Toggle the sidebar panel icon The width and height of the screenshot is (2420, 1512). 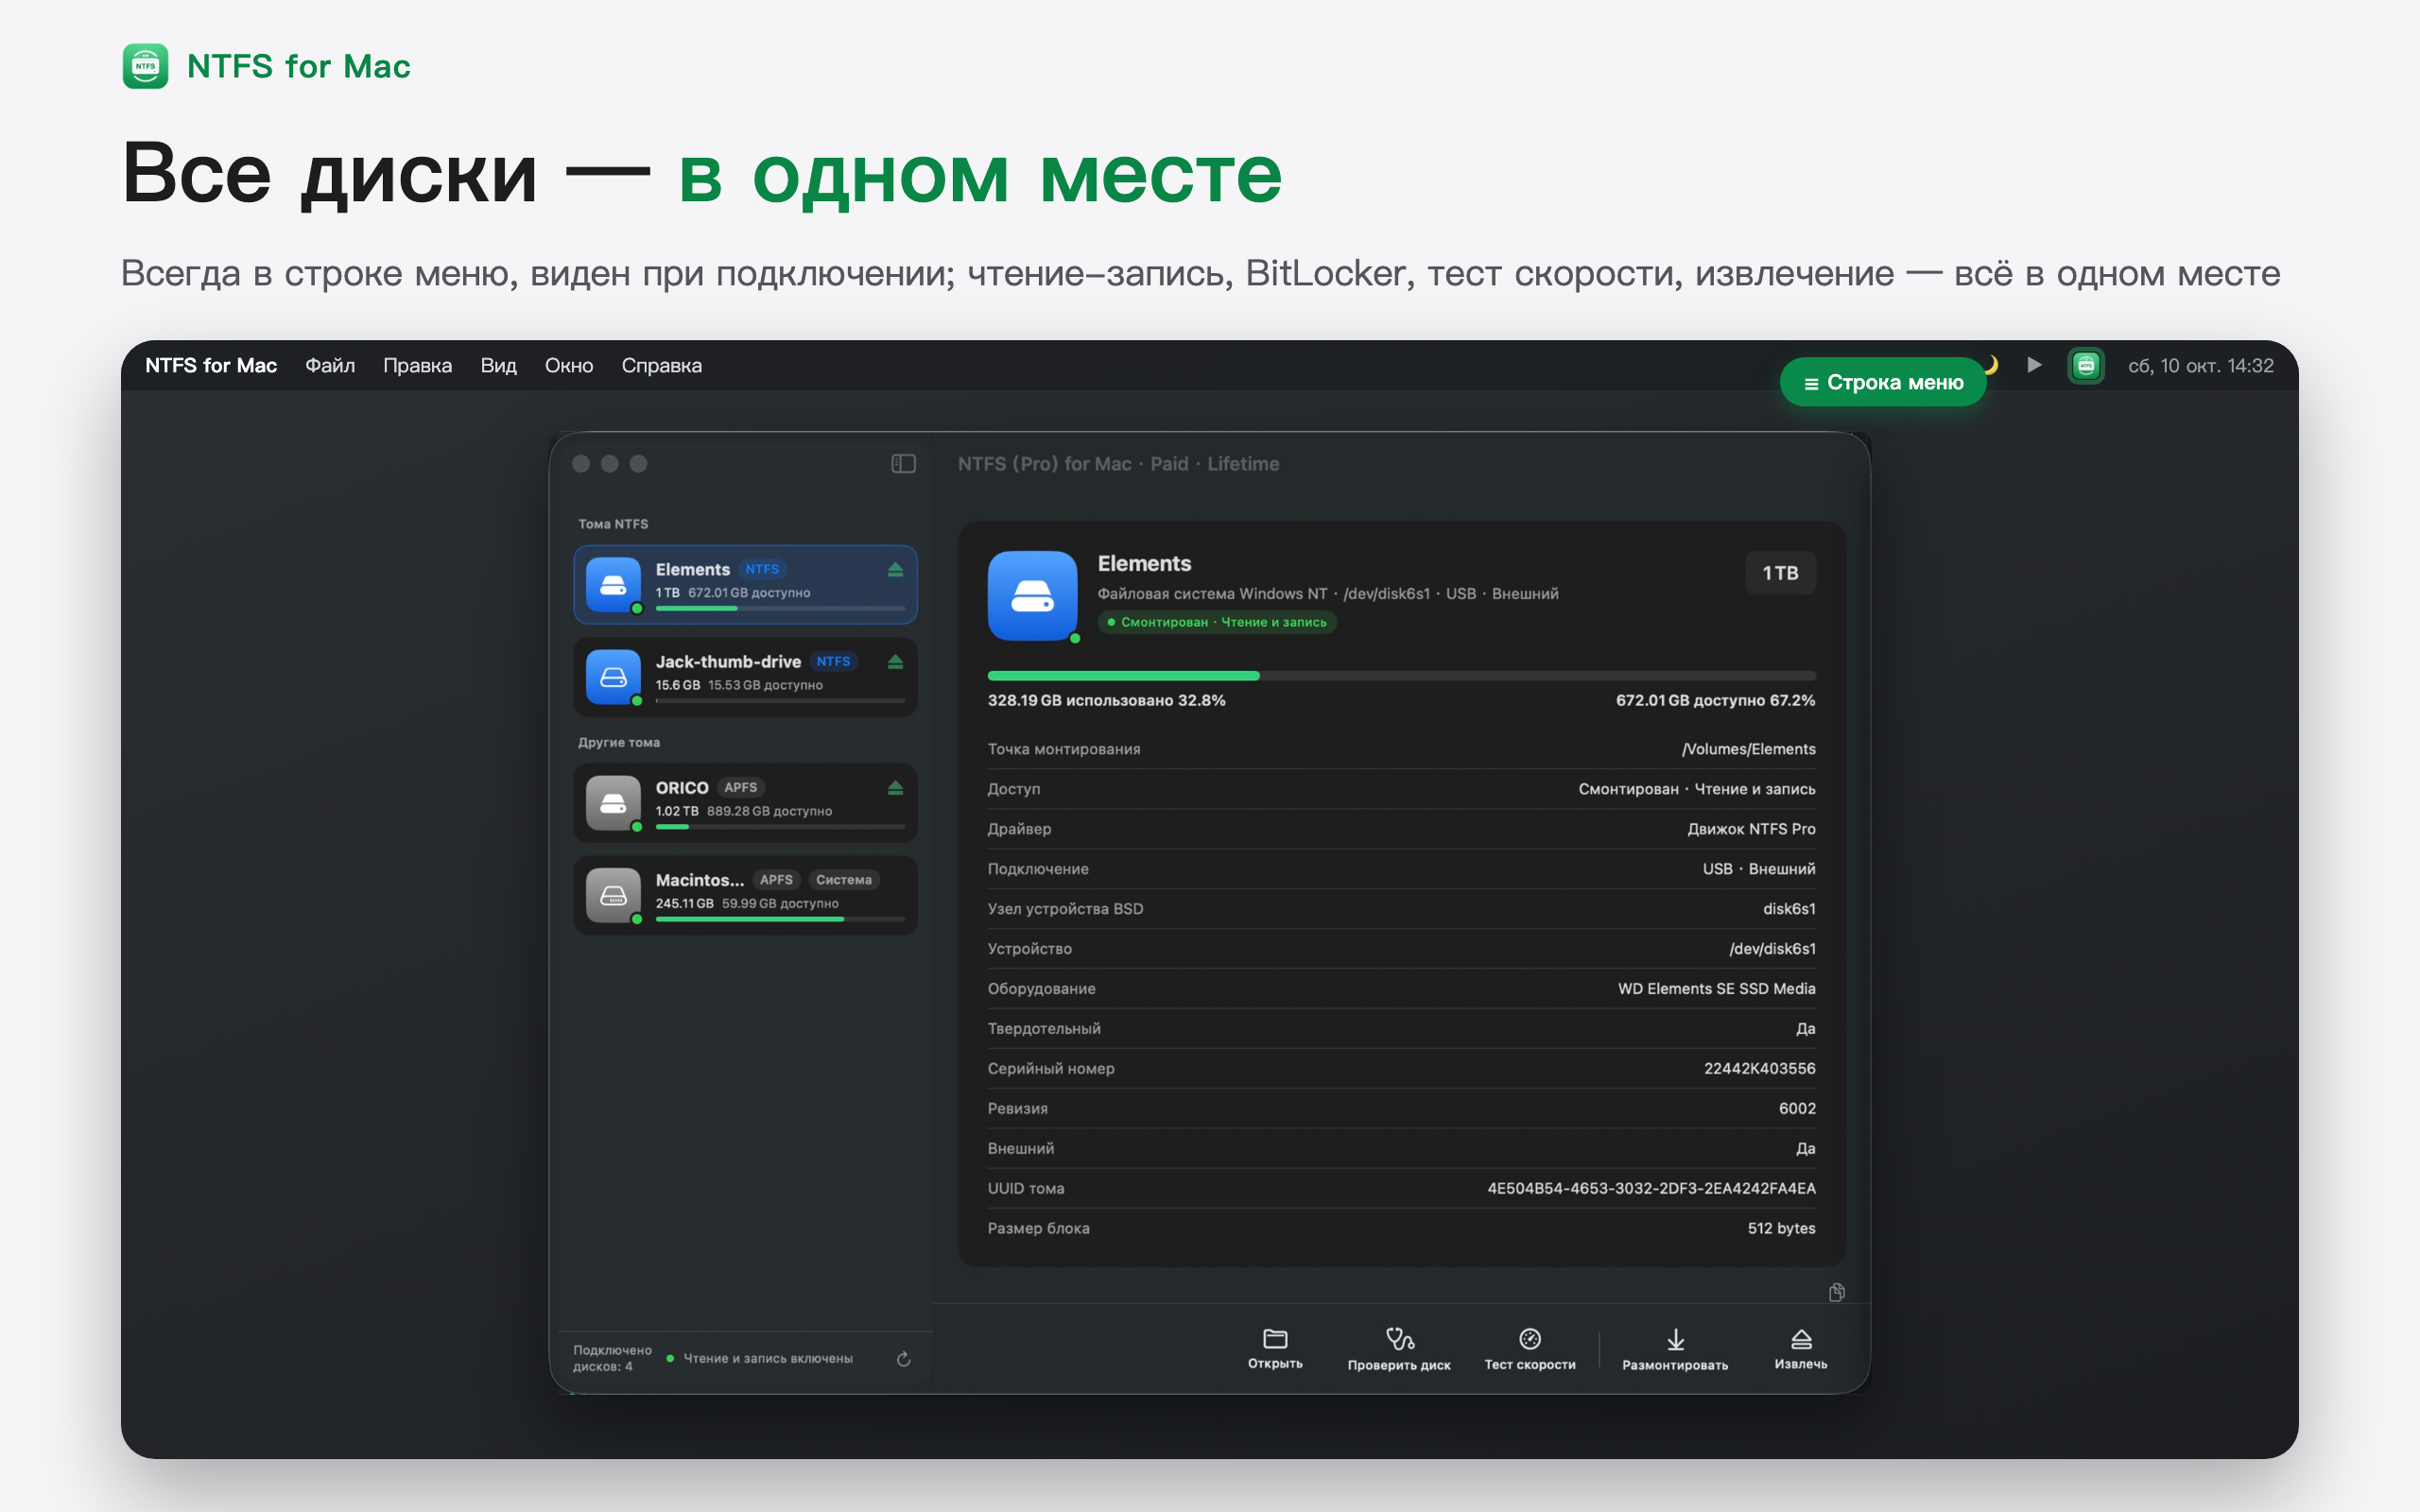[x=903, y=463]
